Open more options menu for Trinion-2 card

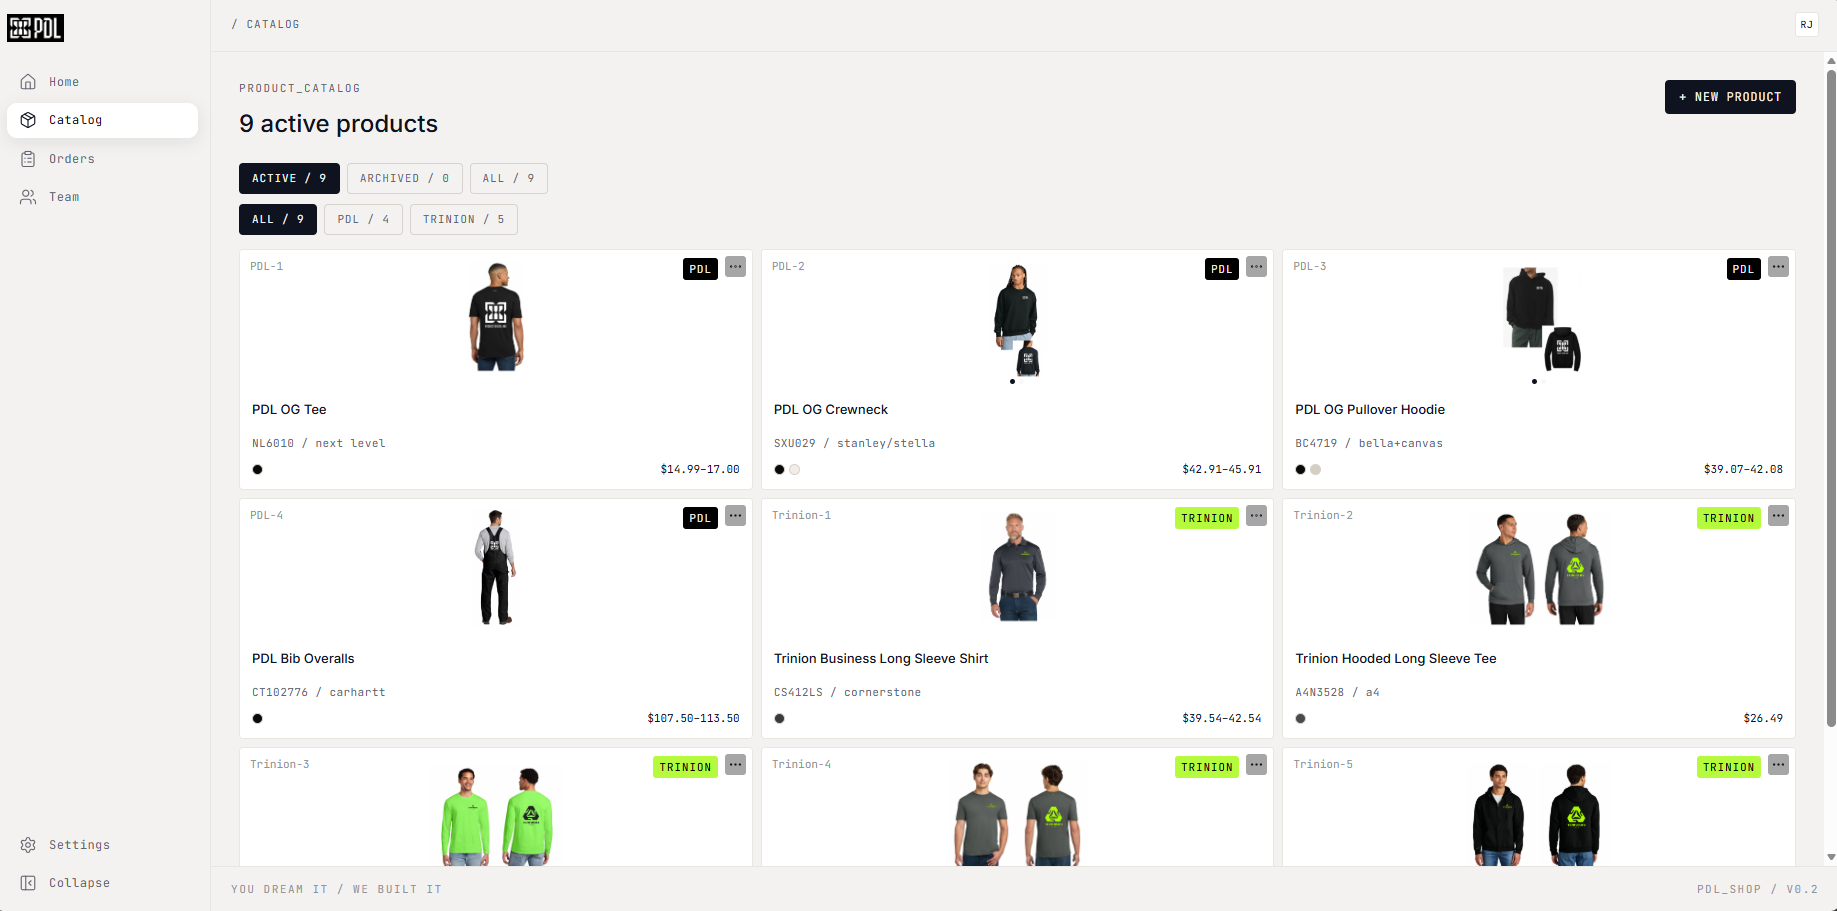1778,516
